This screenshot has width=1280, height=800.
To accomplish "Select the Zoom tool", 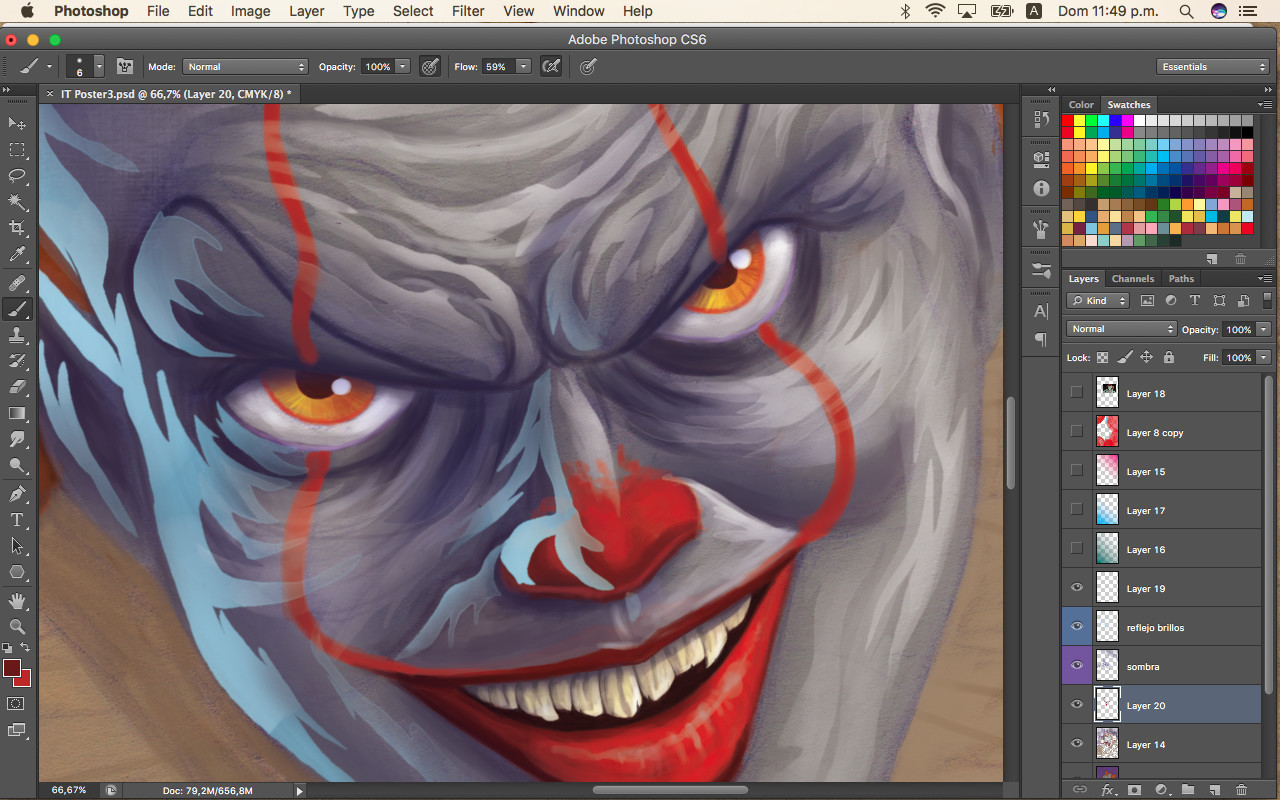I will 17,627.
